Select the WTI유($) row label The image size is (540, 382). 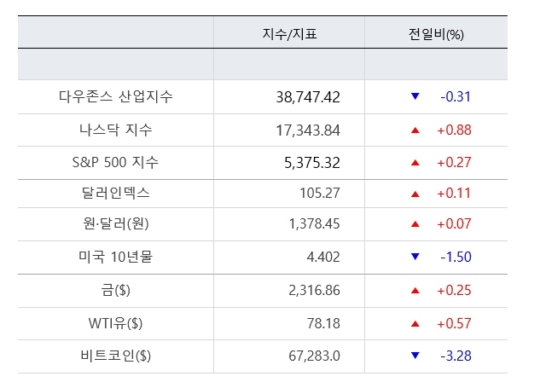[x=115, y=323]
